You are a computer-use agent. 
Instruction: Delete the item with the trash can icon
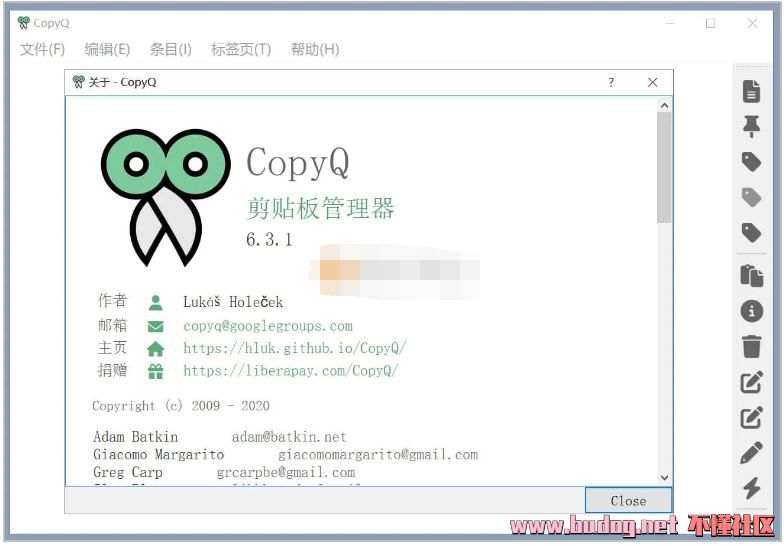click(751, 347)
